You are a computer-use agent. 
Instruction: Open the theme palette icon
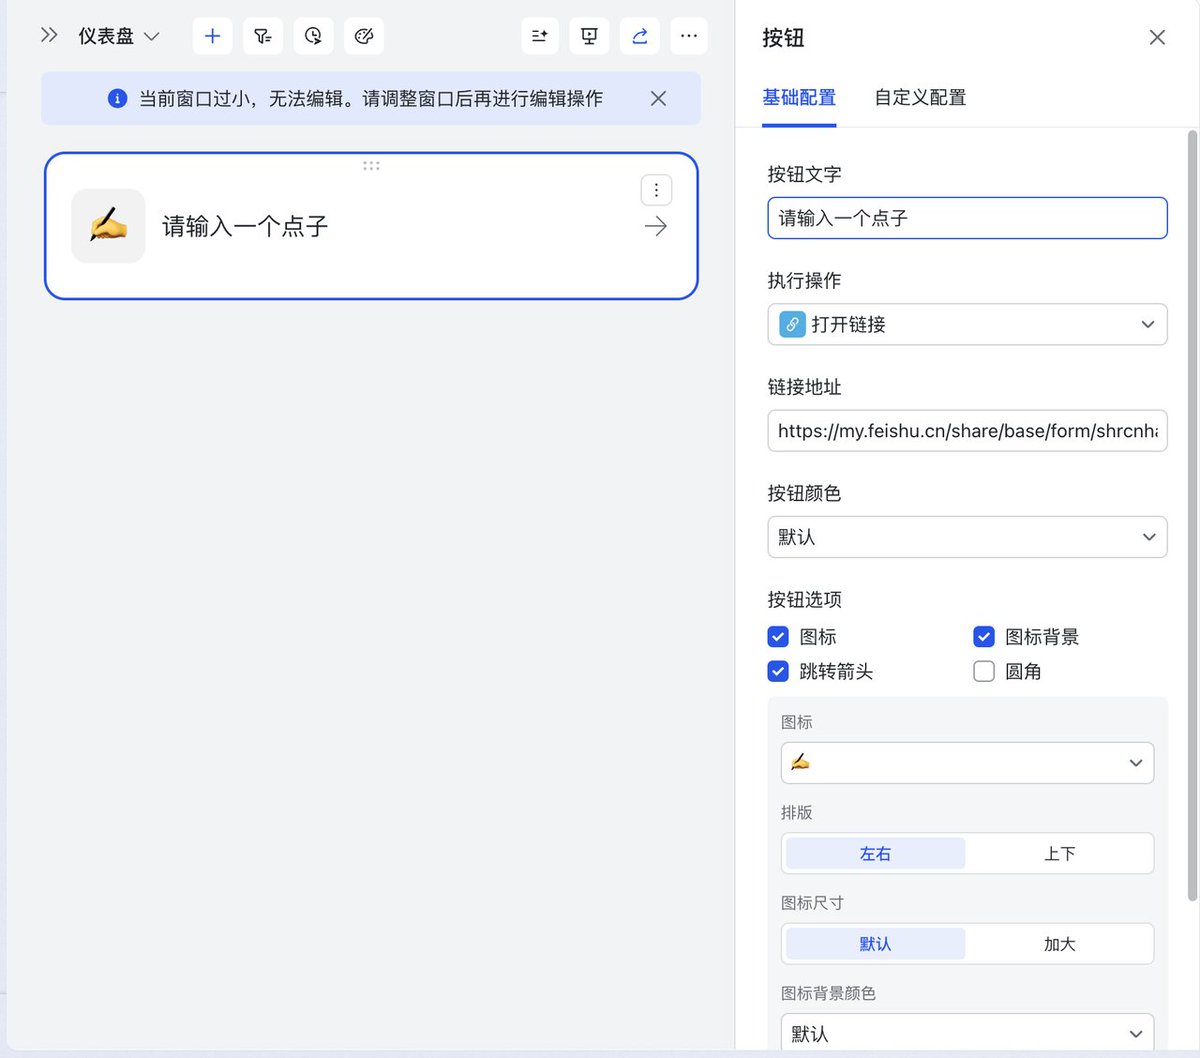coord(364,36)
